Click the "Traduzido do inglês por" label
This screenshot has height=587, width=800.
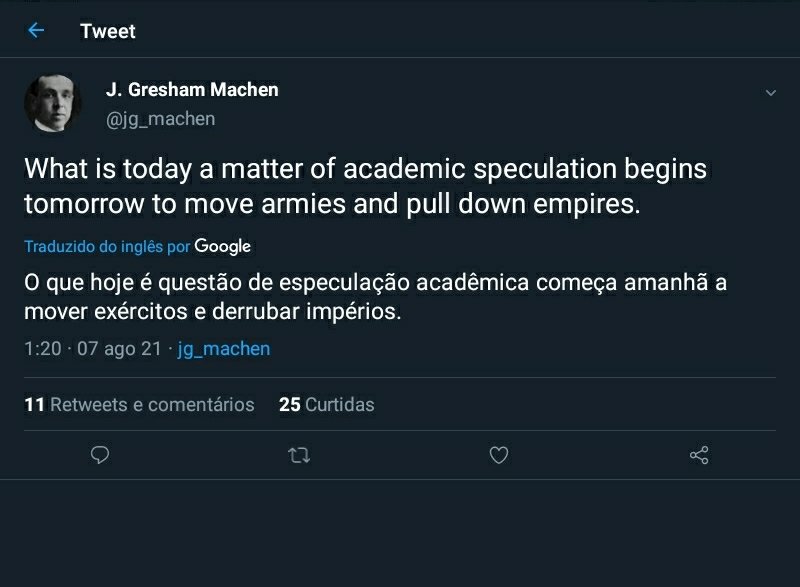[107, 246]
